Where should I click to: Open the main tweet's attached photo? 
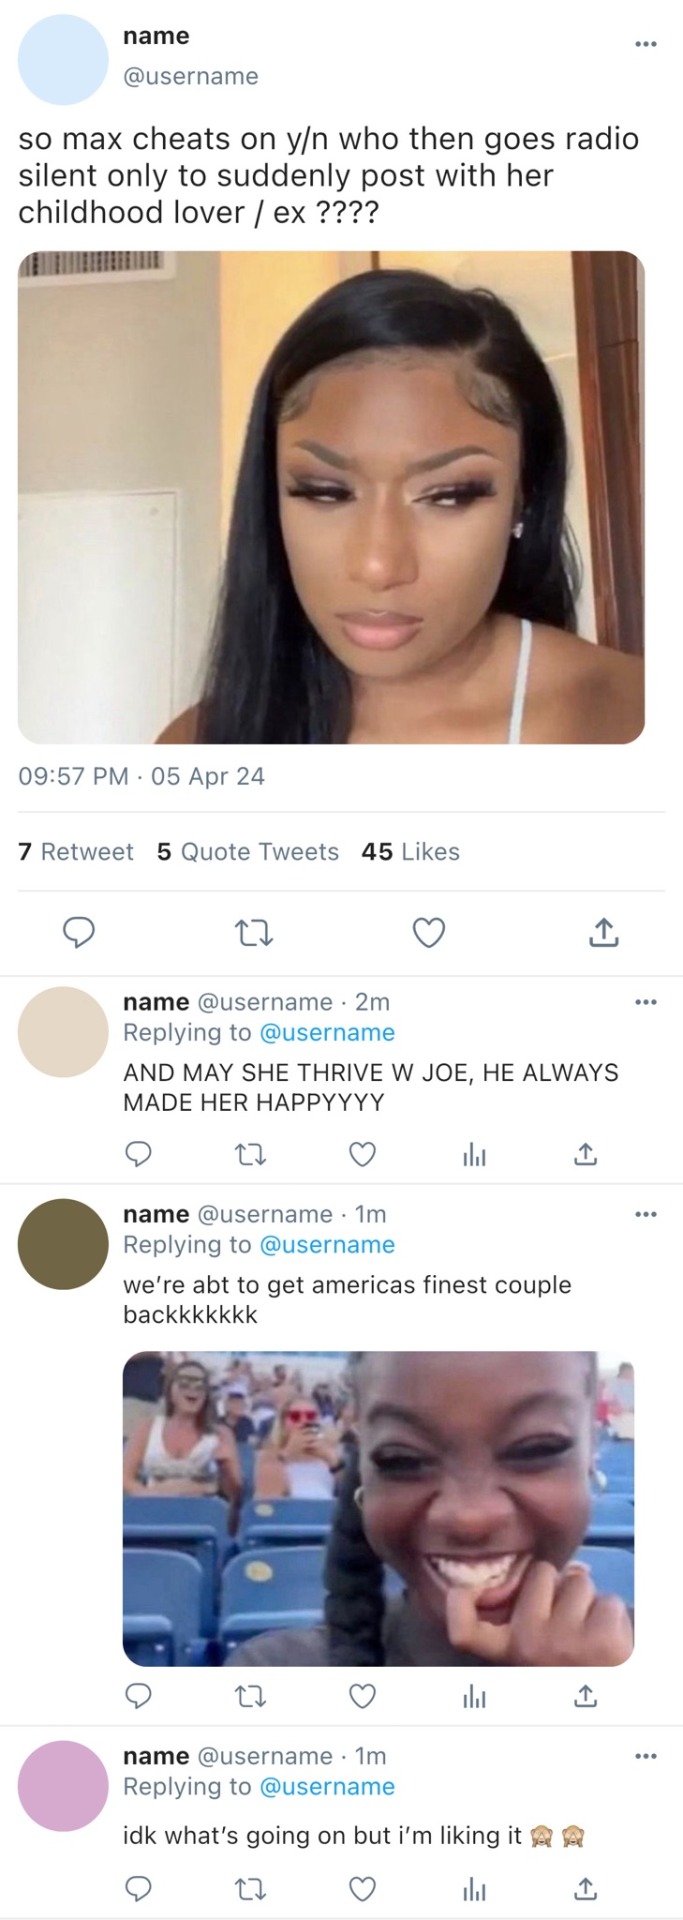point(331,497)
